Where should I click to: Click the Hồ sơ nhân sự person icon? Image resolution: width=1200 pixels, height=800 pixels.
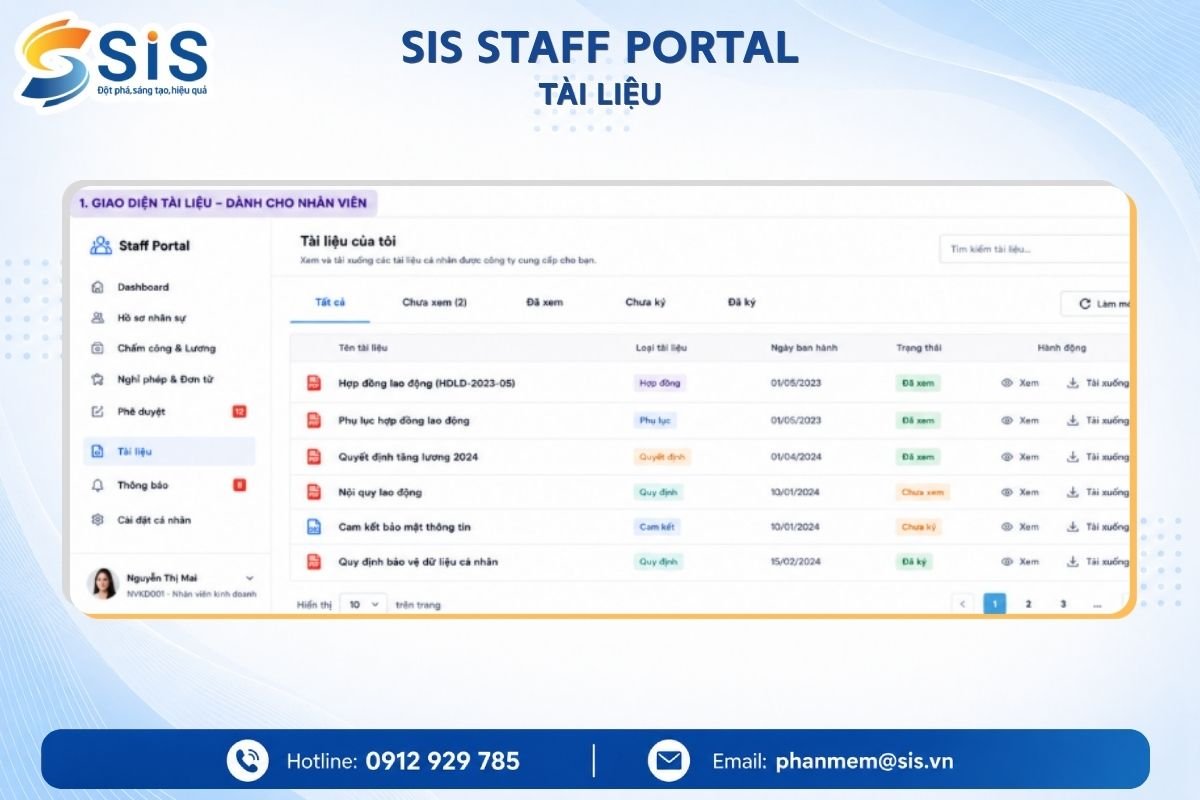(x=98, y=318)
